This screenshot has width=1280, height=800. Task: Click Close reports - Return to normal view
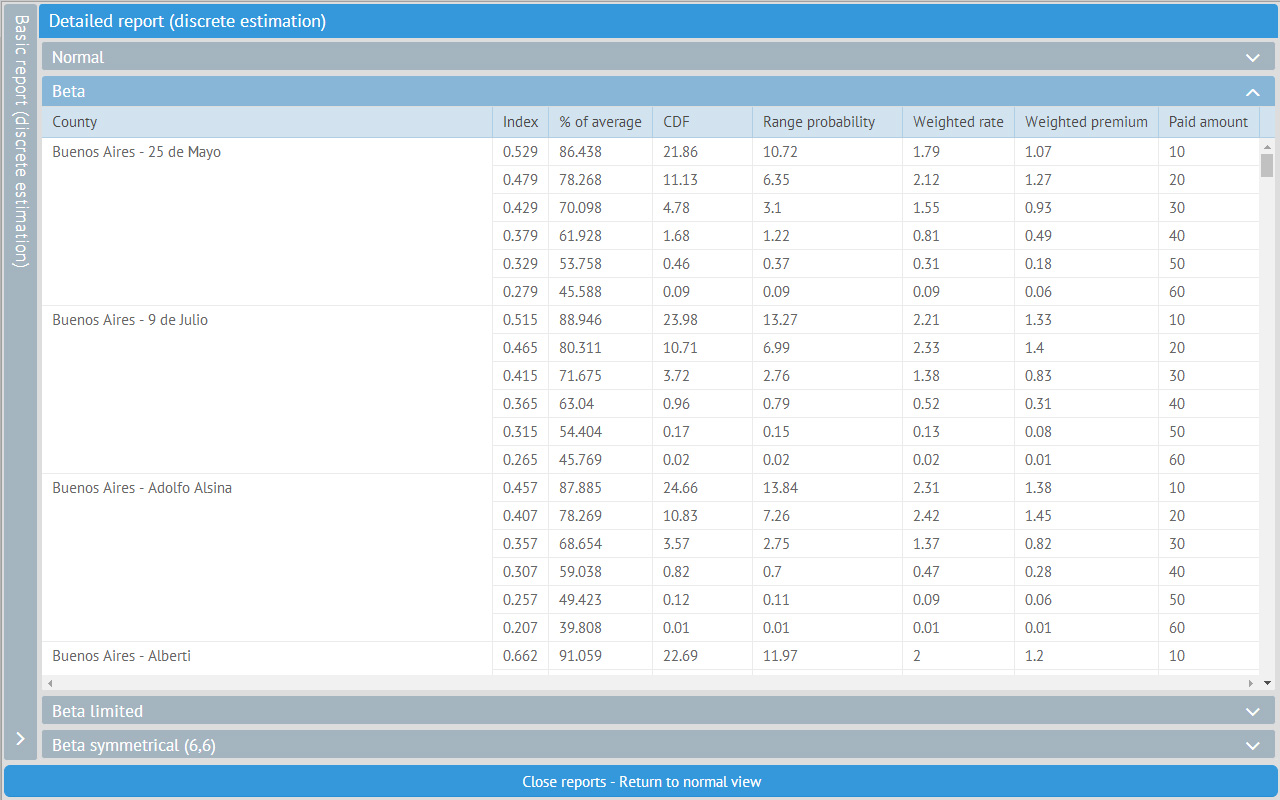[x=641, y=782]
